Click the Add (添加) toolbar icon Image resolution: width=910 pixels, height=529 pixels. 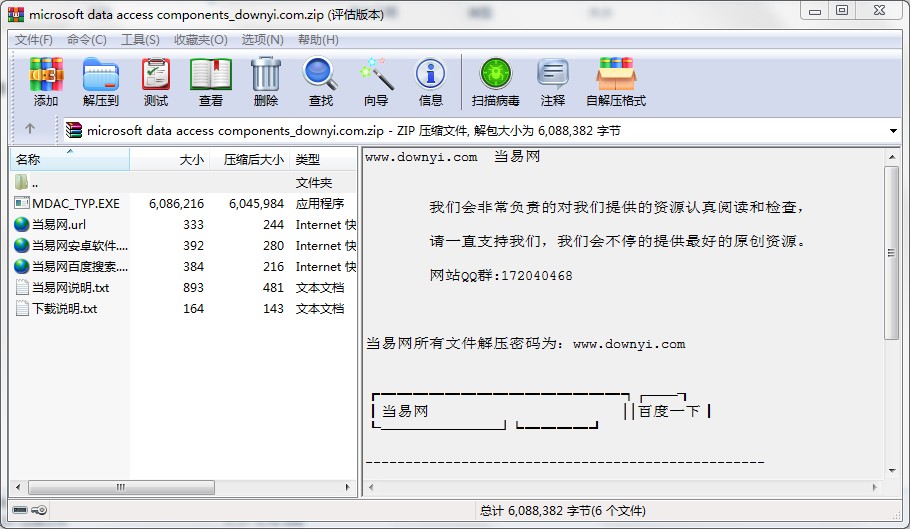[x=46, y=75]
